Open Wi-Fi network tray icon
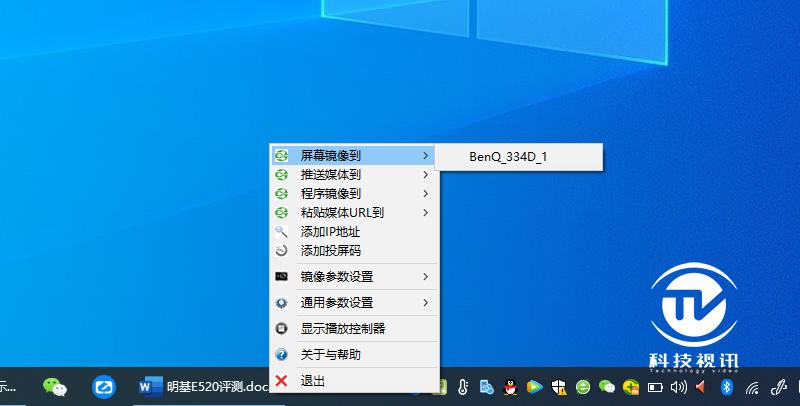Image resolution: width=800 pixels, height=406 pixels. [x=752, y=388]
